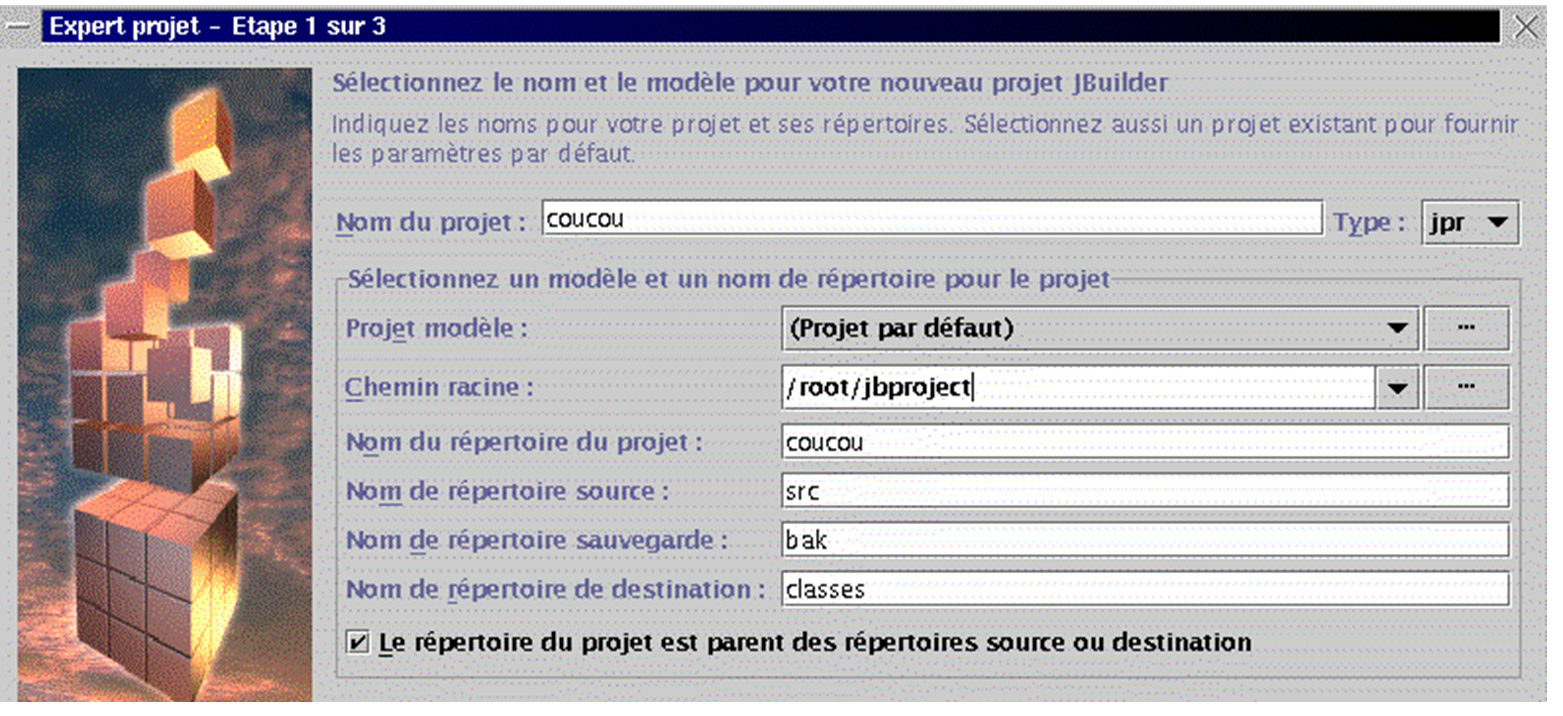Open the window menu in title bar
1563x716 pixels.
[x=18, y=27]
